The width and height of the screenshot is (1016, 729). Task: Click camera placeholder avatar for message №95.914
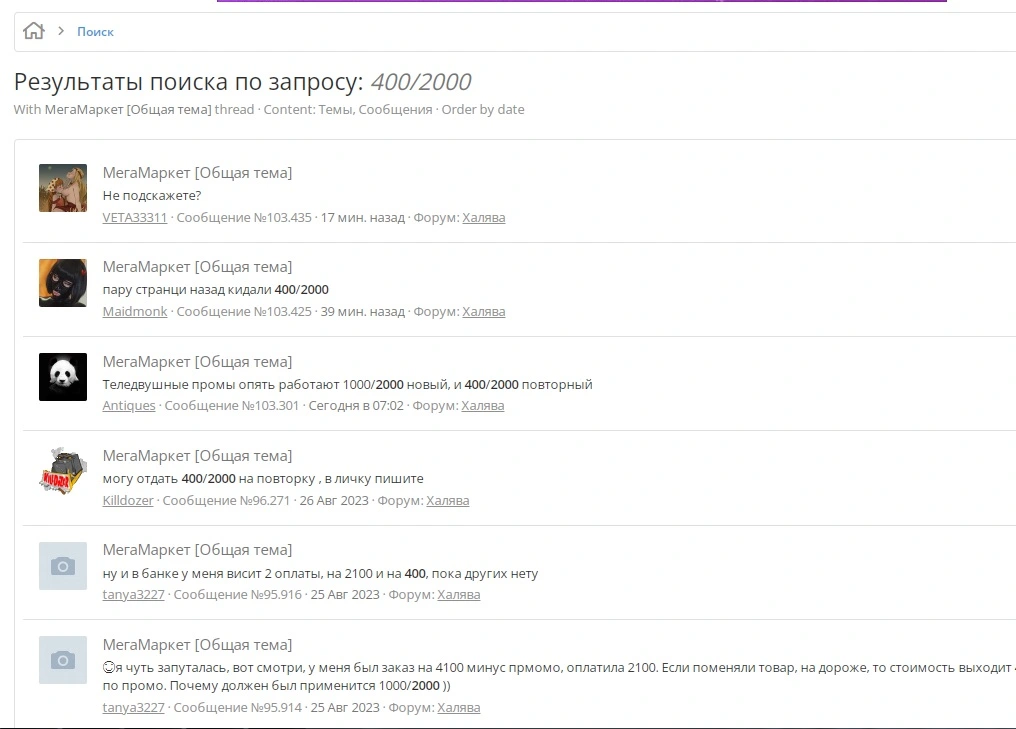[x=63, y=660]
